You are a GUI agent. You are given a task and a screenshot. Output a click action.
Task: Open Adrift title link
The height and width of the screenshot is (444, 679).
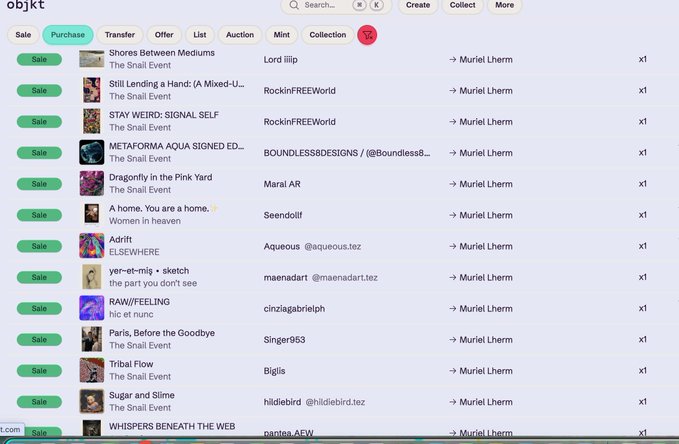click(x=120, y=240)
